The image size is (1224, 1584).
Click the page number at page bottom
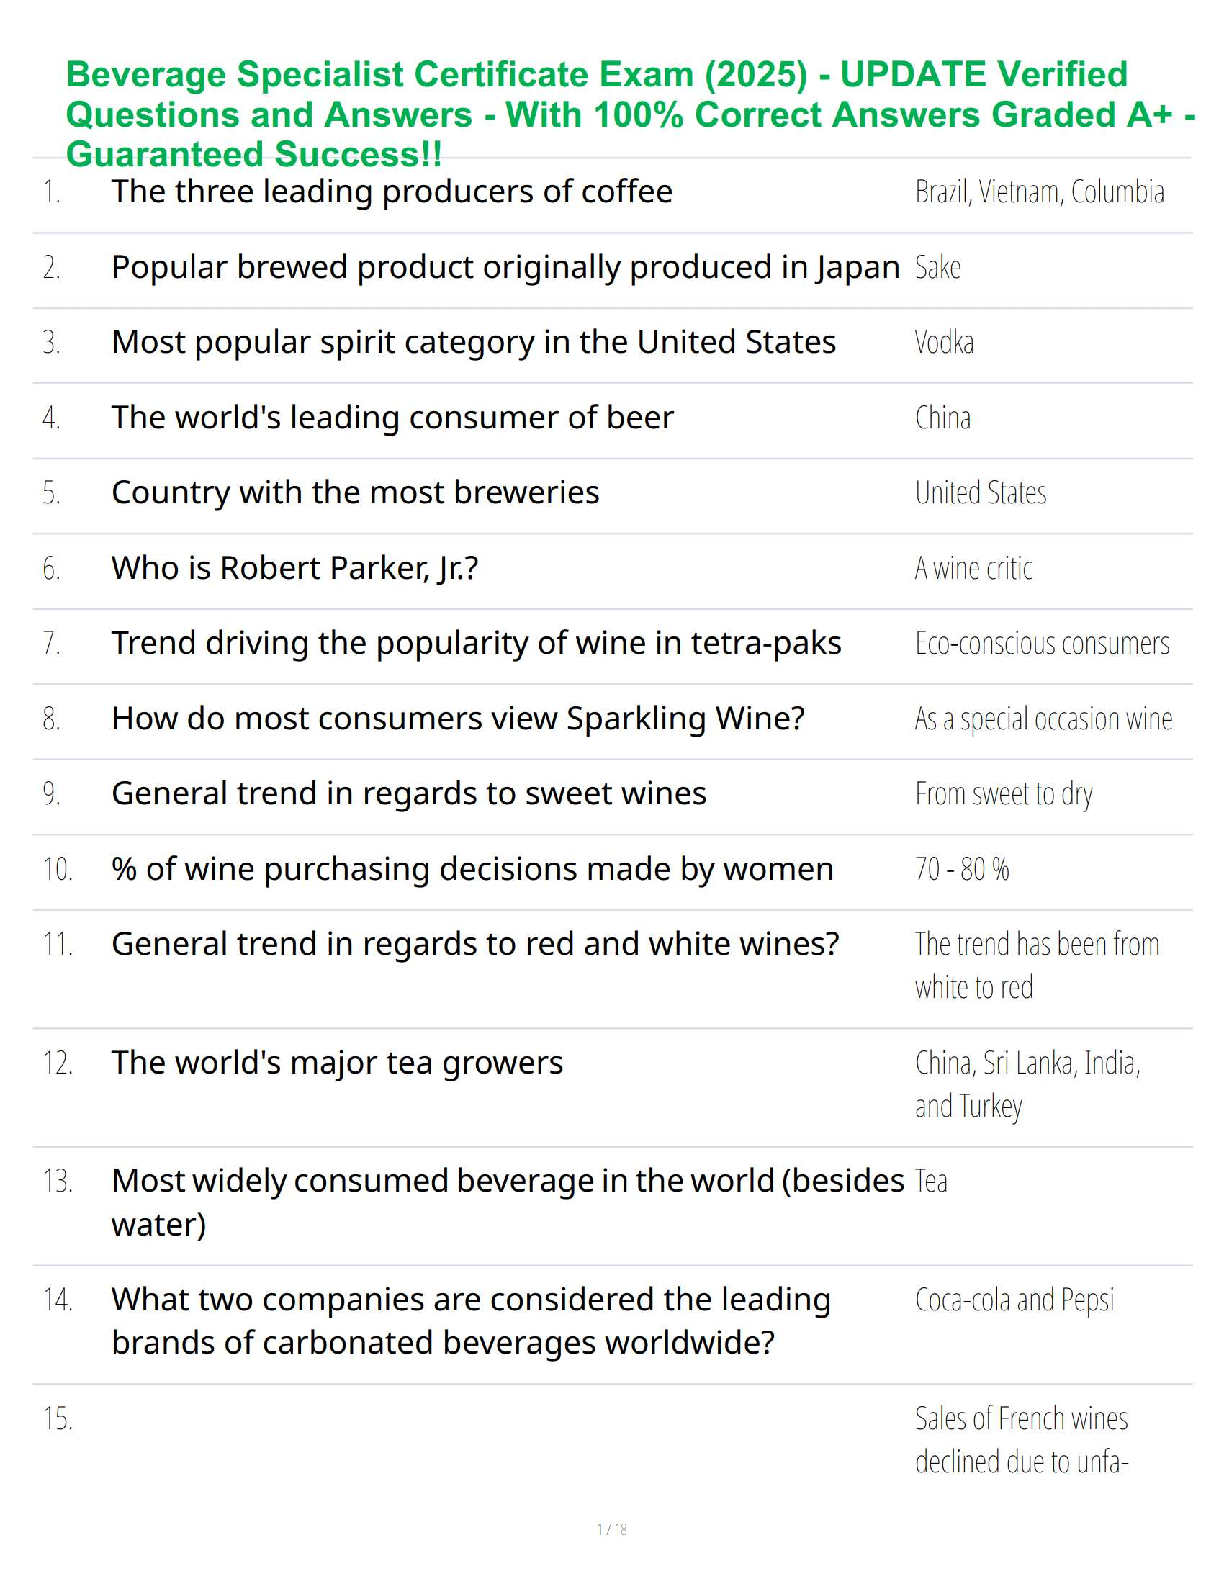611,1529
